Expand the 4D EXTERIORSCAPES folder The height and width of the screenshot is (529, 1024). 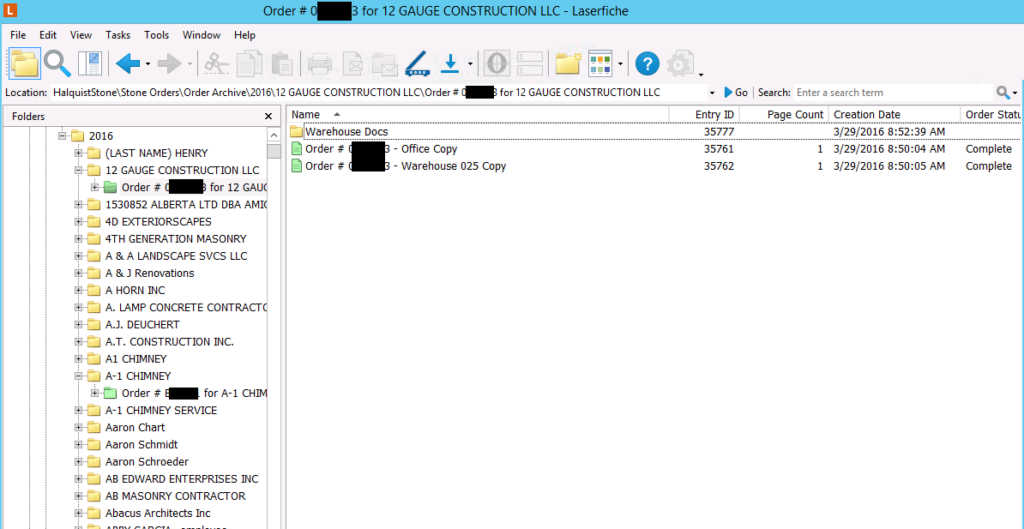coord(79,221)
